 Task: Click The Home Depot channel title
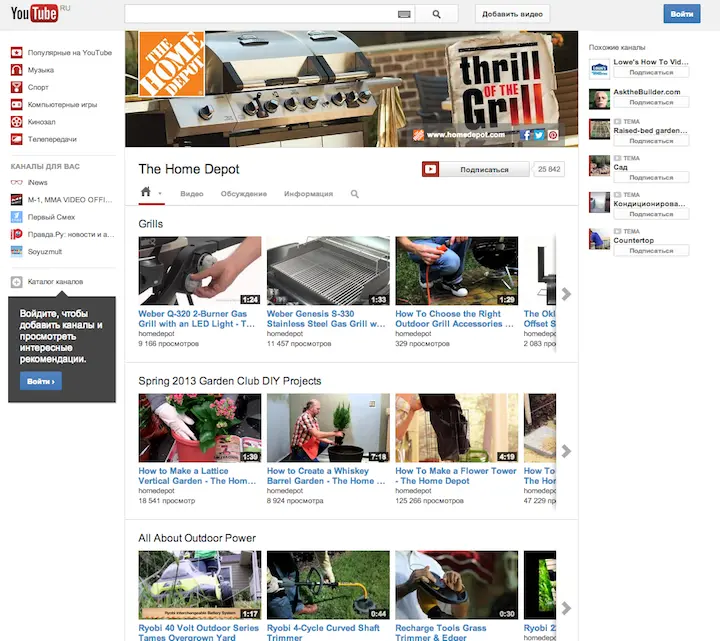(189, 169)
